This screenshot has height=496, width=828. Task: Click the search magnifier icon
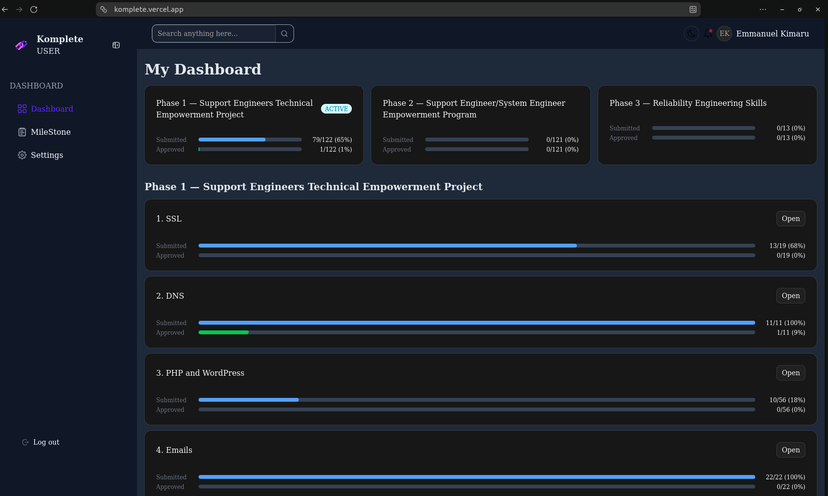tap(284, 34)
